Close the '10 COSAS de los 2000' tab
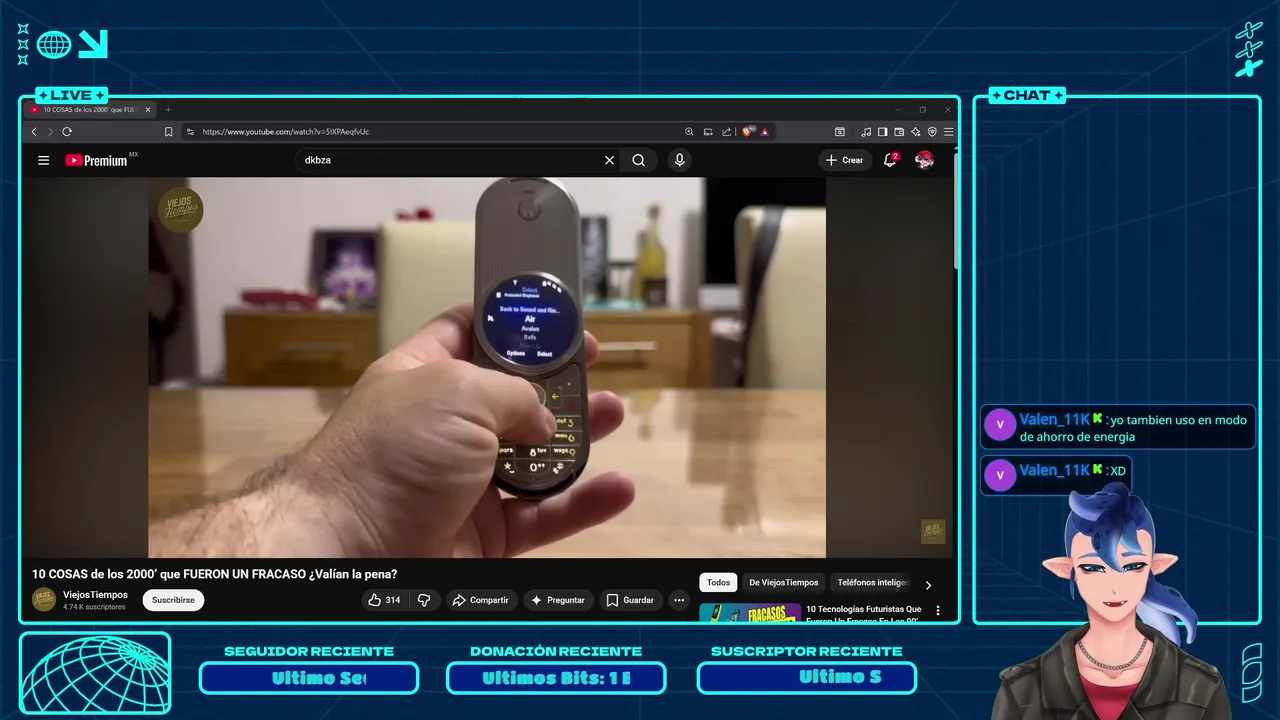The image size is (1280, 720). [x=148, y=110]
